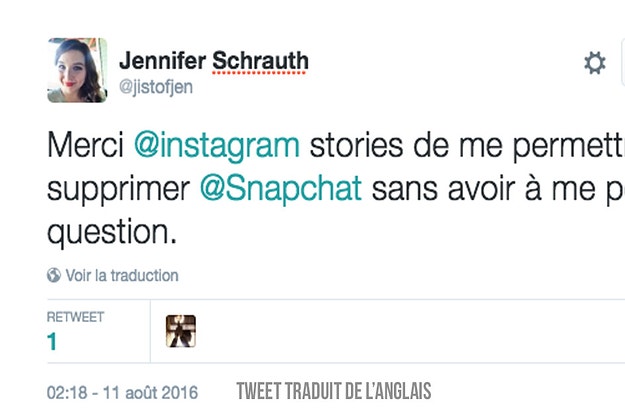Open the retweet count number 1

click(52, 343)
